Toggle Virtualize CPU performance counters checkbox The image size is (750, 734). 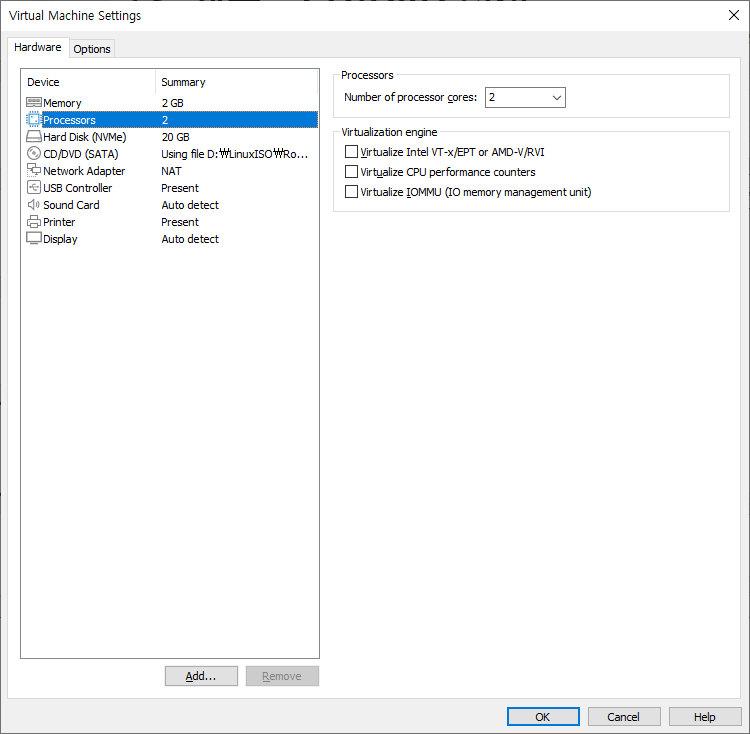(351, 172)
